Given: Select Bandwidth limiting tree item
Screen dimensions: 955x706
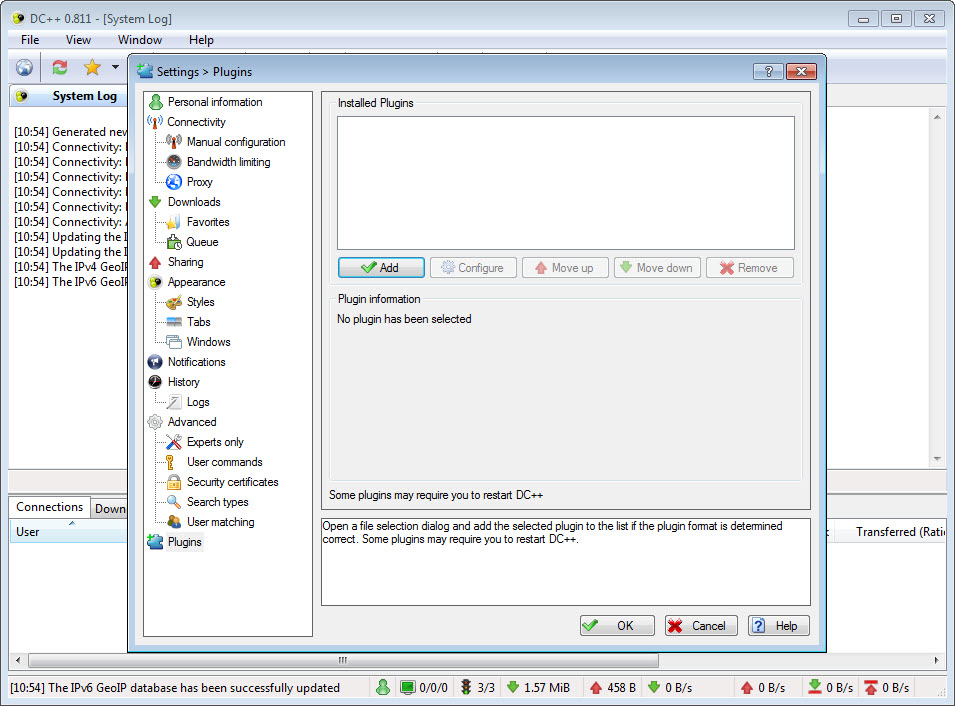Looking at the screenshot, I should click(228, 162).
